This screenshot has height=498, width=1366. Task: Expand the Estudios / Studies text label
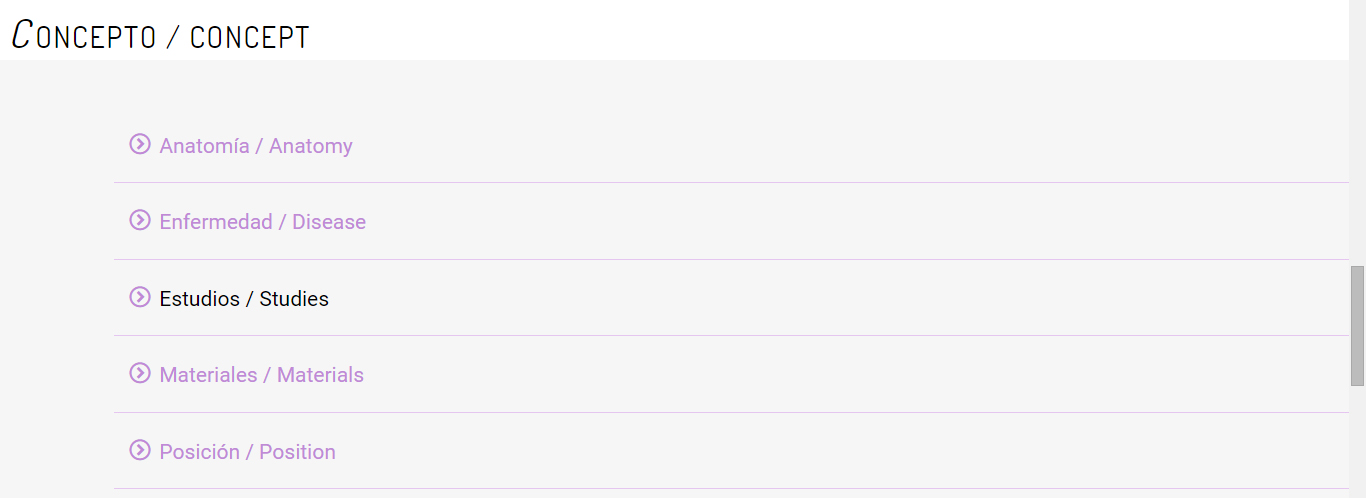[244, 299]
